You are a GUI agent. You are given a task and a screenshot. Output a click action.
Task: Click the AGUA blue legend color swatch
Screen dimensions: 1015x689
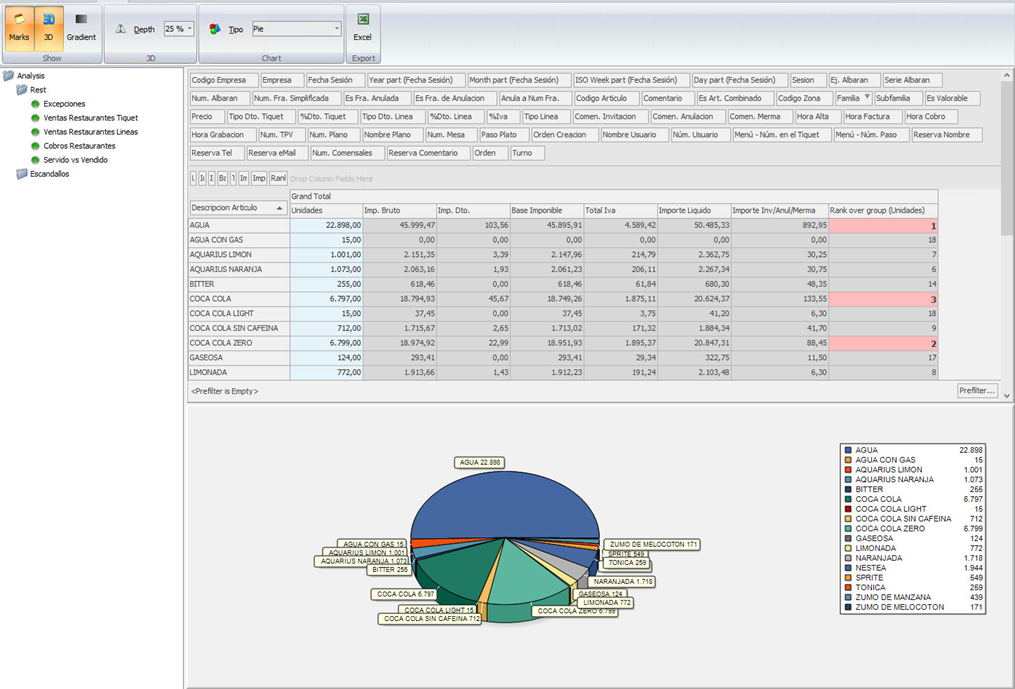(848, 450)
